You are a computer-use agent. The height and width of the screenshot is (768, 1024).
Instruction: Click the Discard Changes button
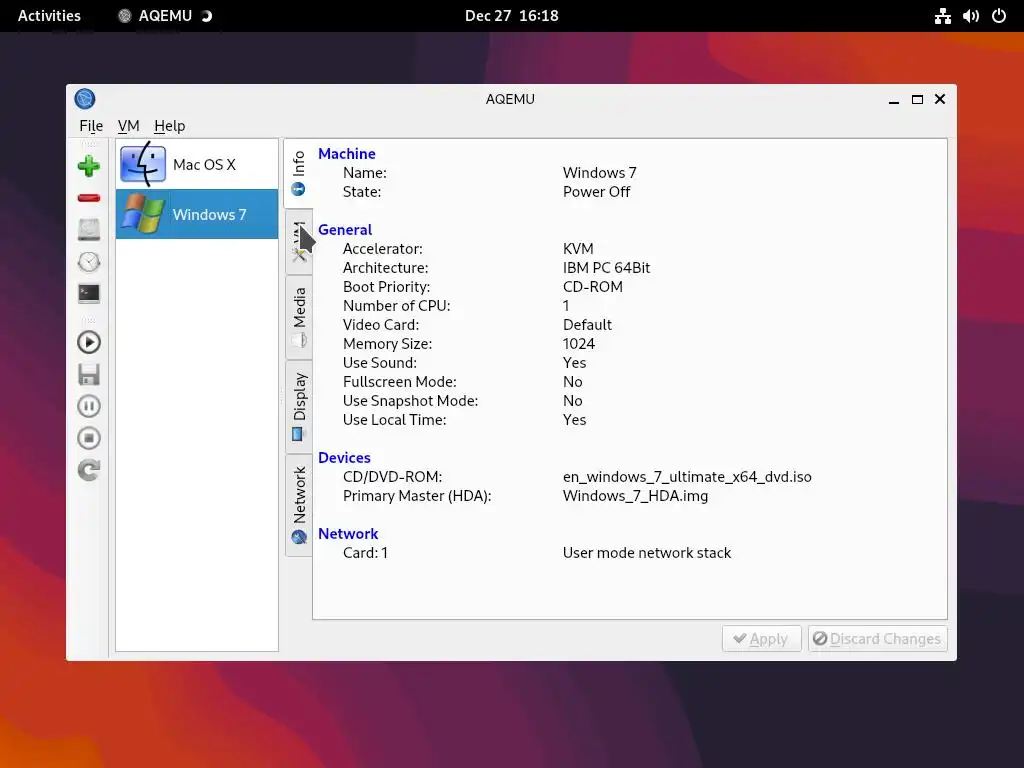[877, 639]
